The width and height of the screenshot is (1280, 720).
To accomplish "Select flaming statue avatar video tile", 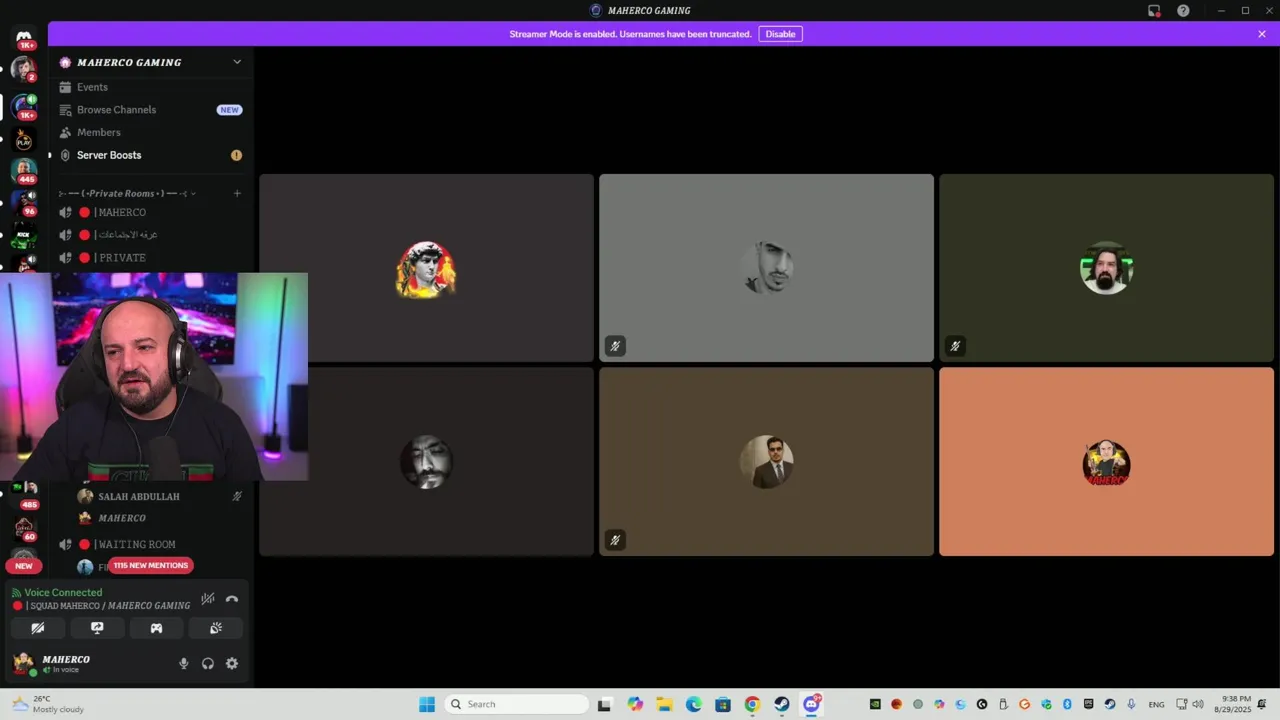I will [426, 268].
